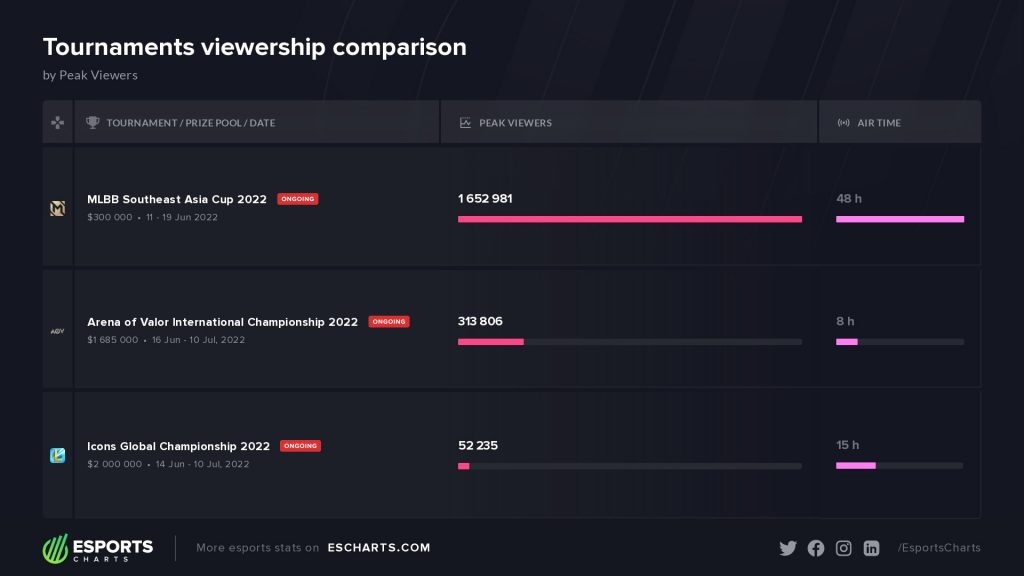Click the 1 652 981 peak viewers bar
Screen dimensions: 1024x576
point(630,219)
